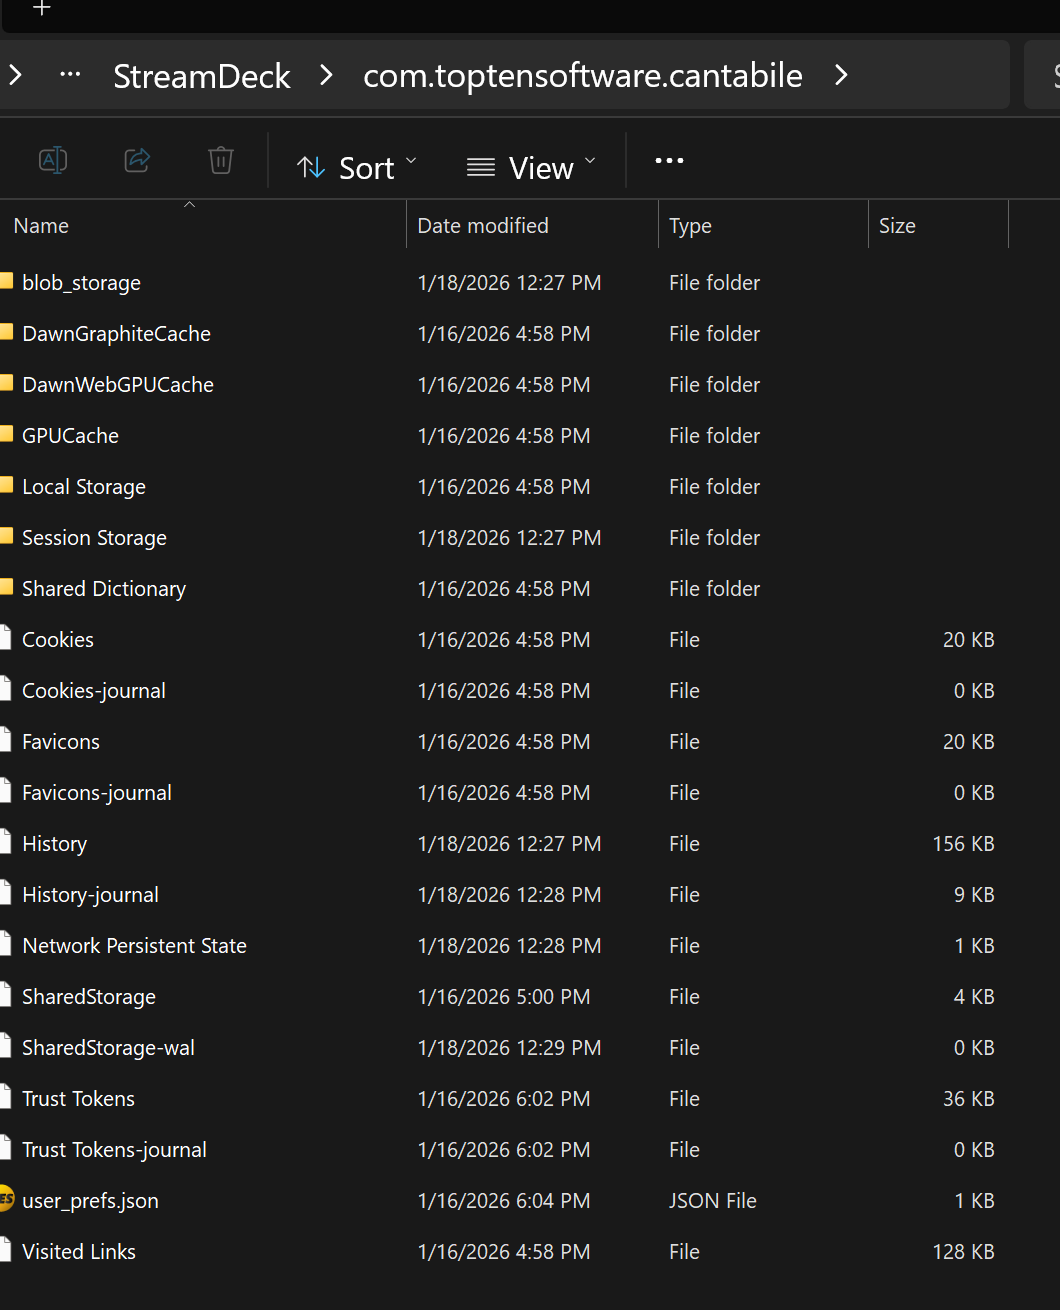Open the See more toolbar ellipsis
Viewport: 1060px width, 1310px height.
coord(669,161)
